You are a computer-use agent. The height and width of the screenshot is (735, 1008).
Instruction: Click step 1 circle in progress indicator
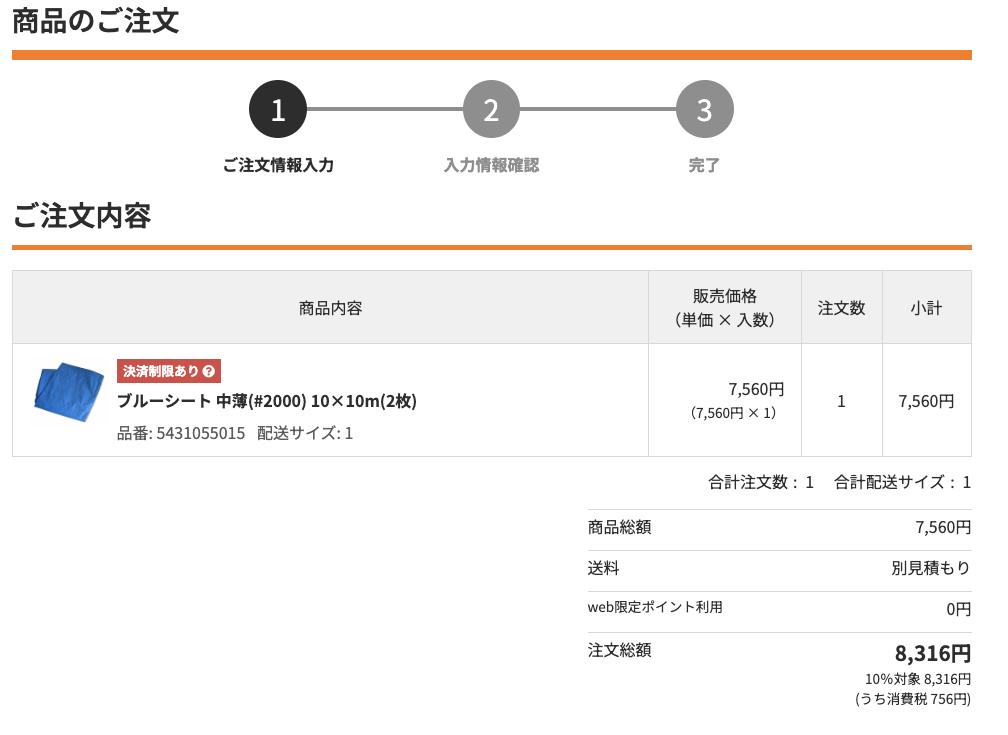point(278,109)
